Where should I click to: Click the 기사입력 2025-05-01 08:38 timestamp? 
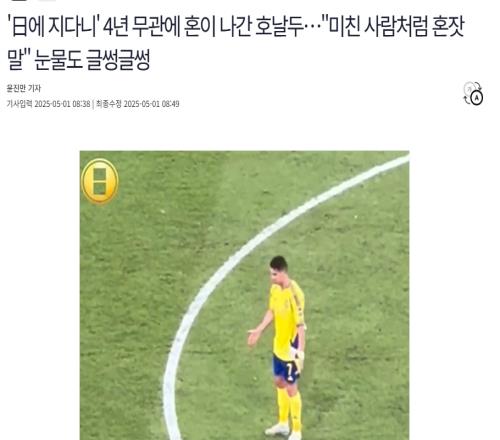click(49, 104)
